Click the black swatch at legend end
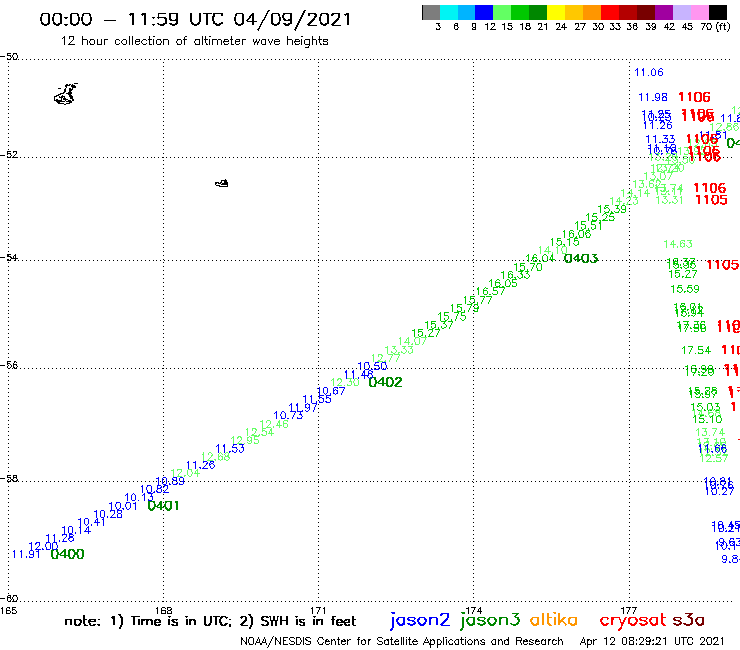This screenshot has height=650, width=740. click(717, 12)
